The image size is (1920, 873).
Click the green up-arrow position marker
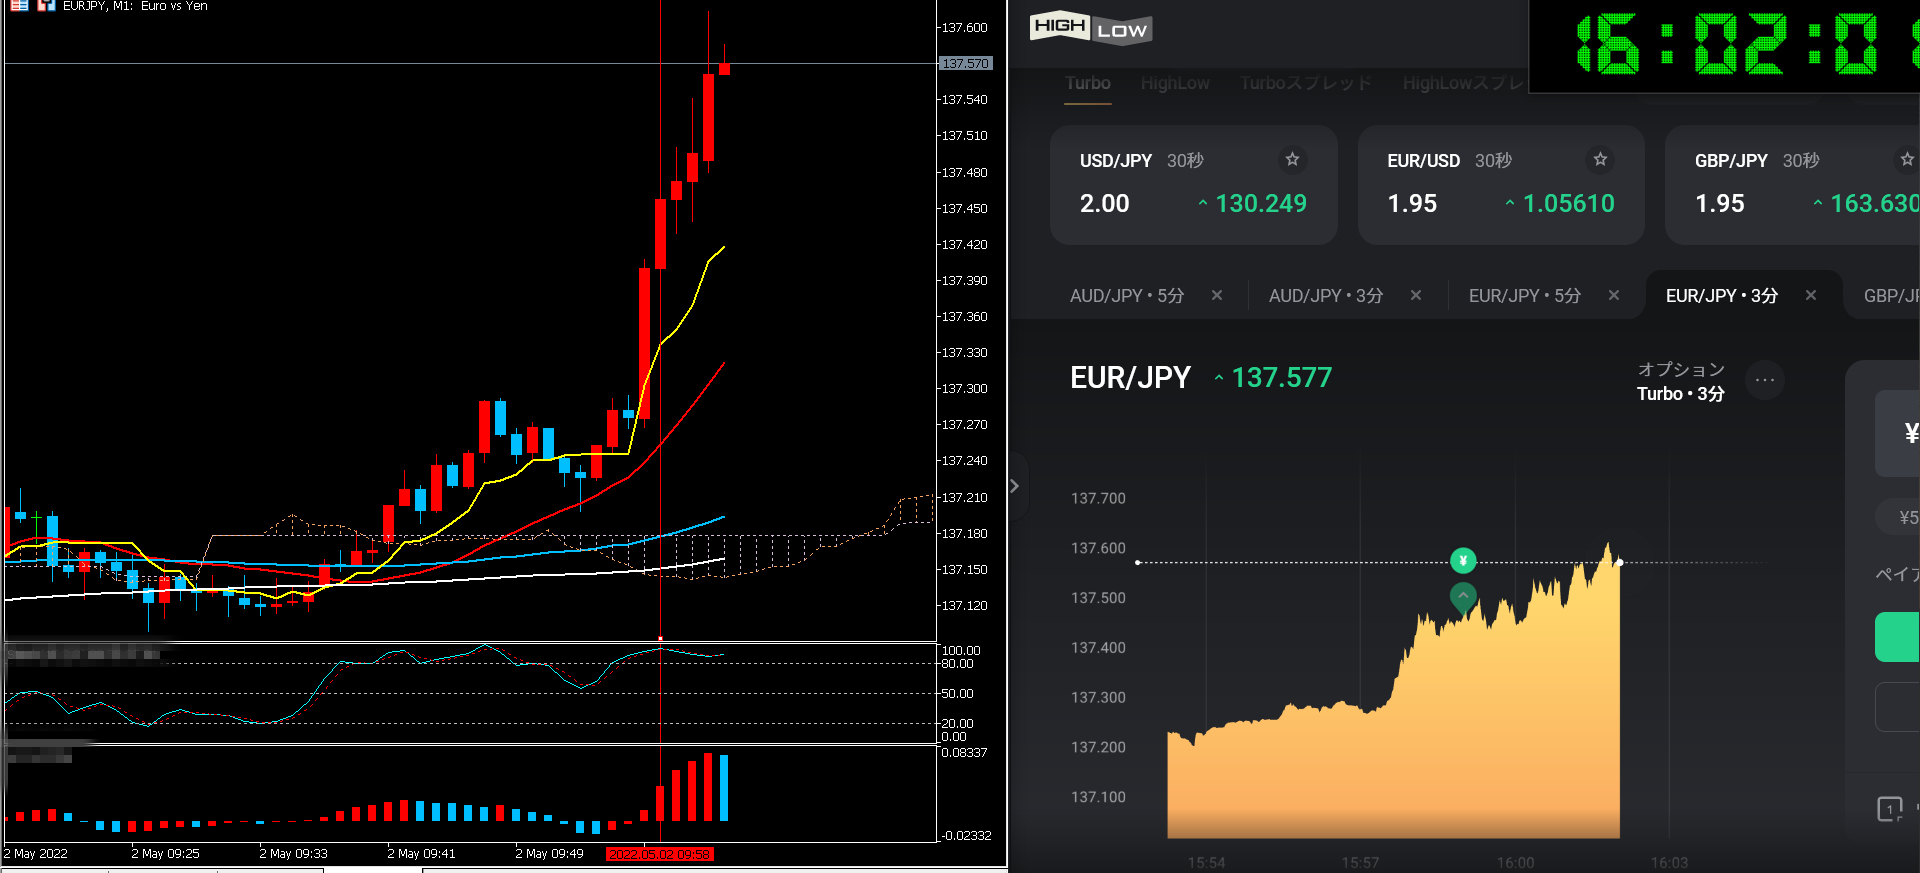coord(1463,597)
